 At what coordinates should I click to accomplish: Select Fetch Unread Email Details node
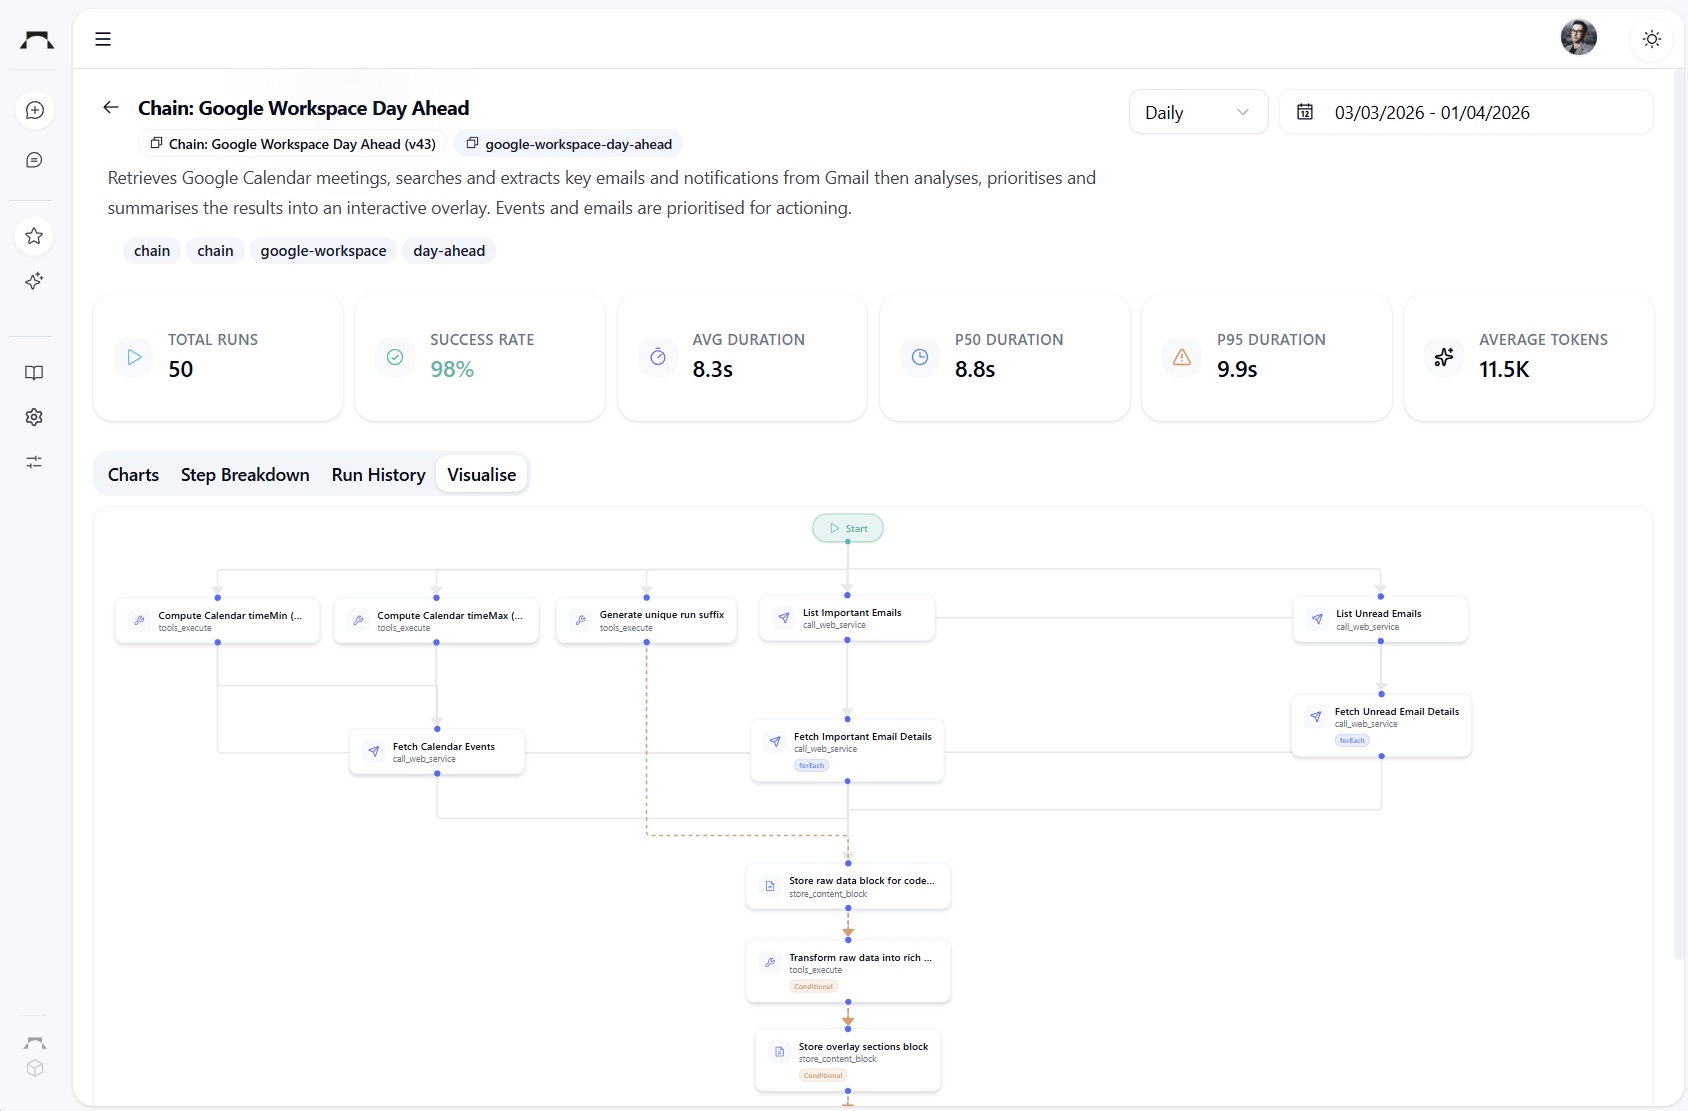[x=1381, y=726]
